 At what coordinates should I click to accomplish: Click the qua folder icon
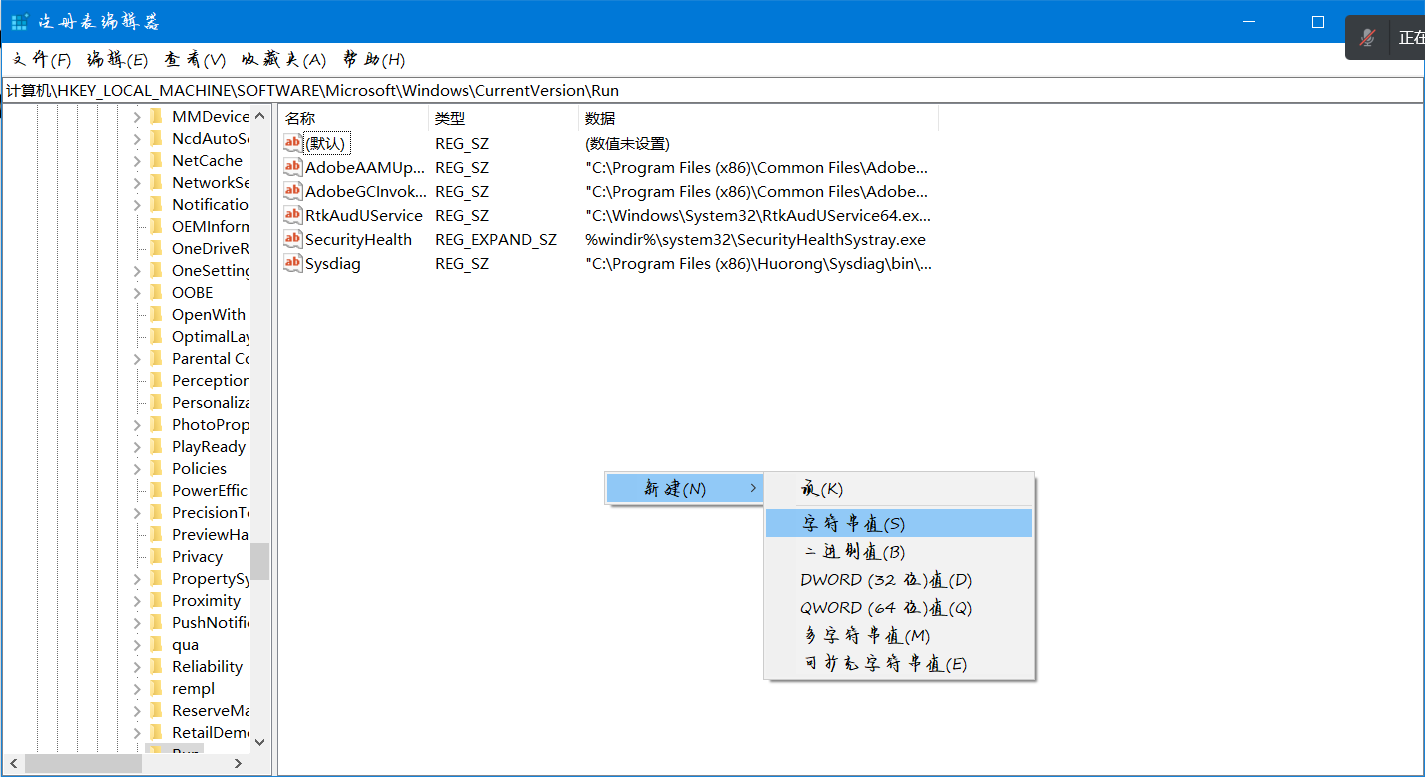pos(157,644)
